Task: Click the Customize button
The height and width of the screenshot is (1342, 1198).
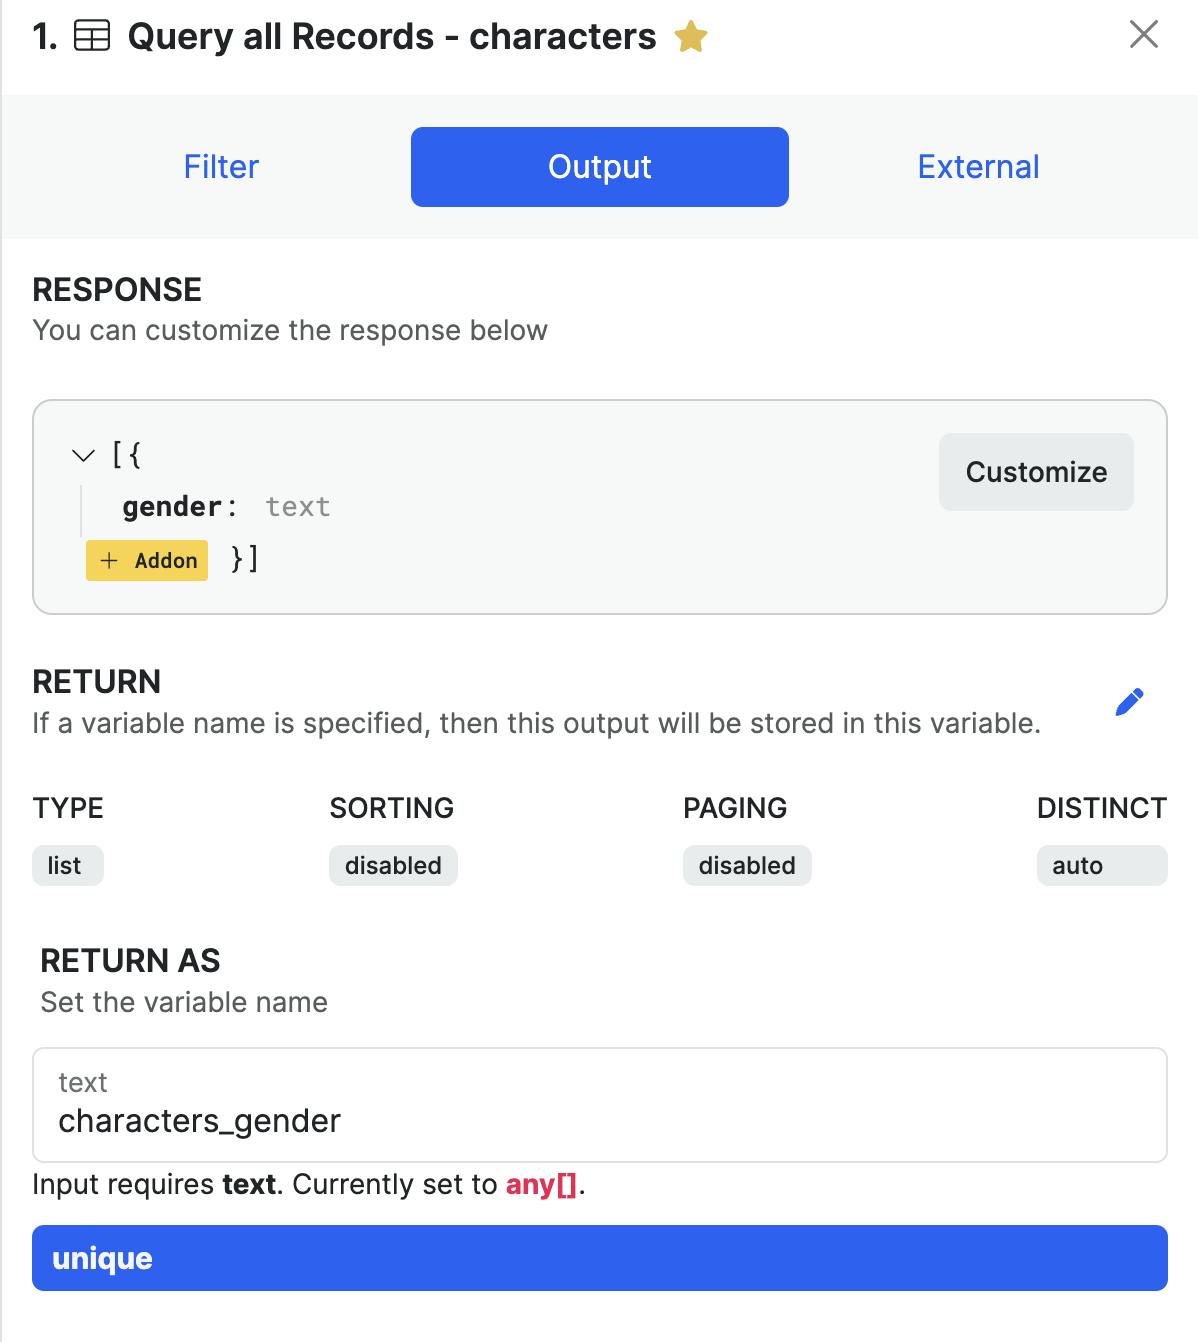Action: (x=1036, y=472)
